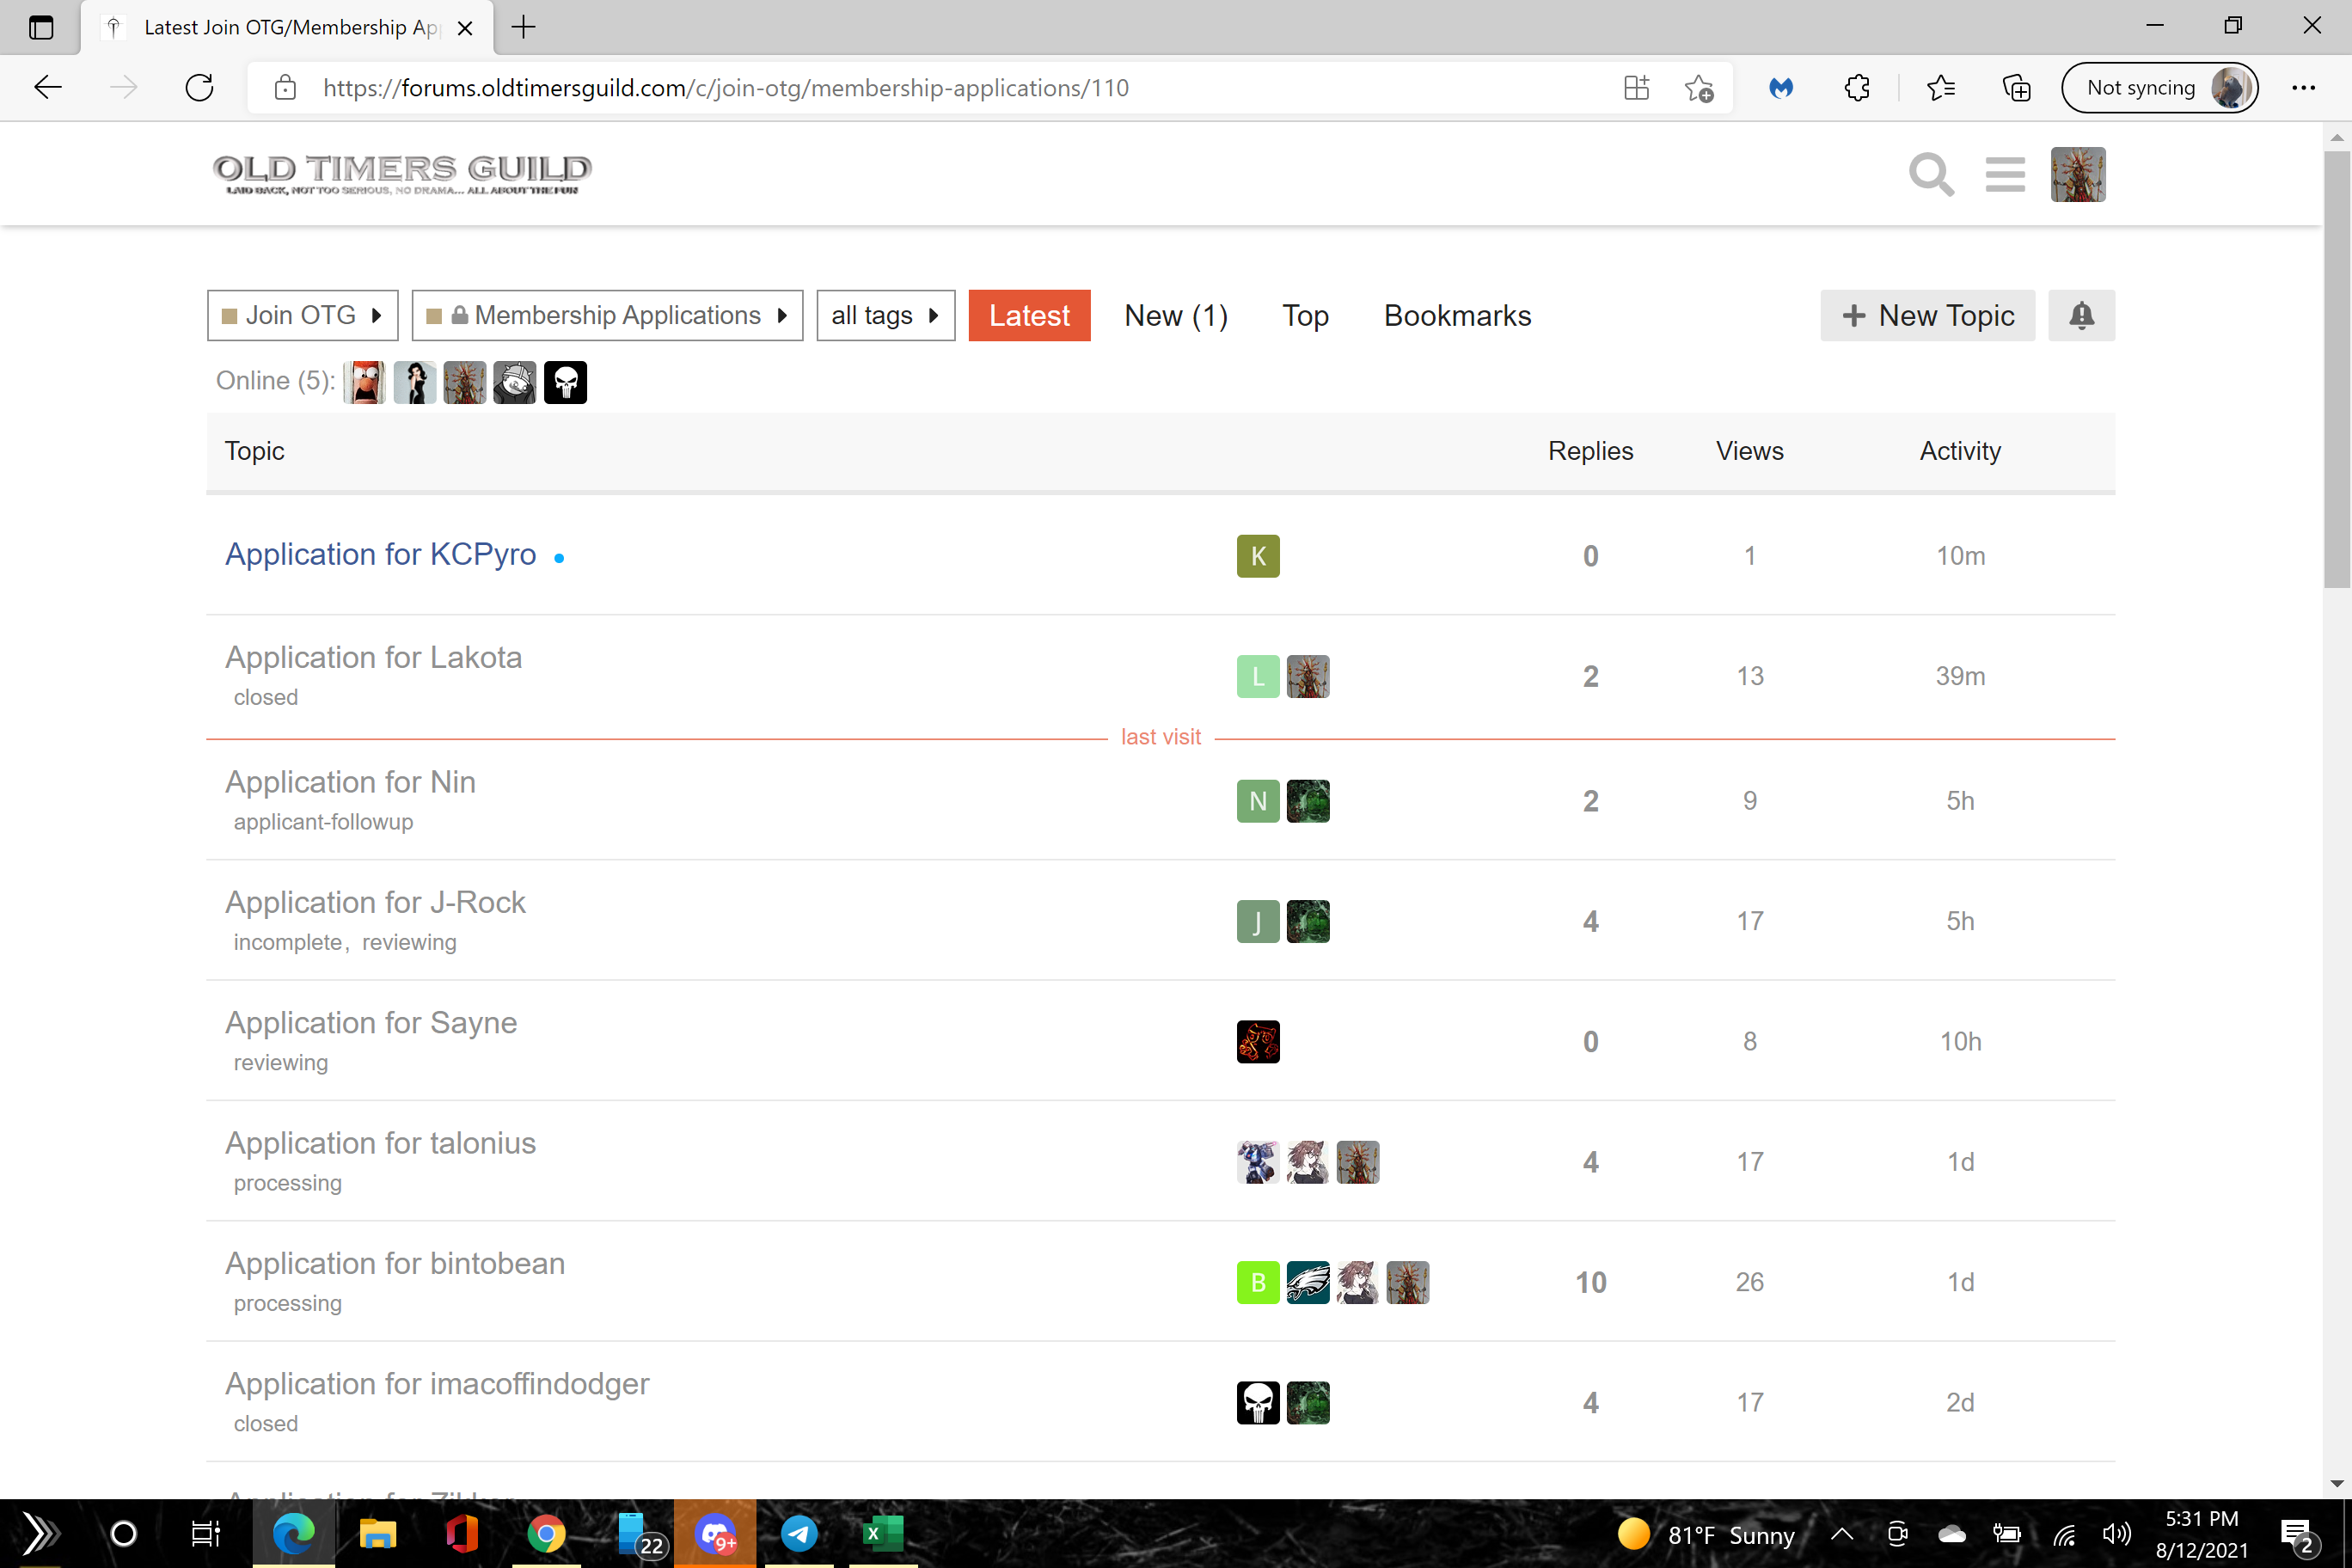Open the forum search magnifier icon
Screen dimensions: 2352x1568
(x=1930, y=175)
